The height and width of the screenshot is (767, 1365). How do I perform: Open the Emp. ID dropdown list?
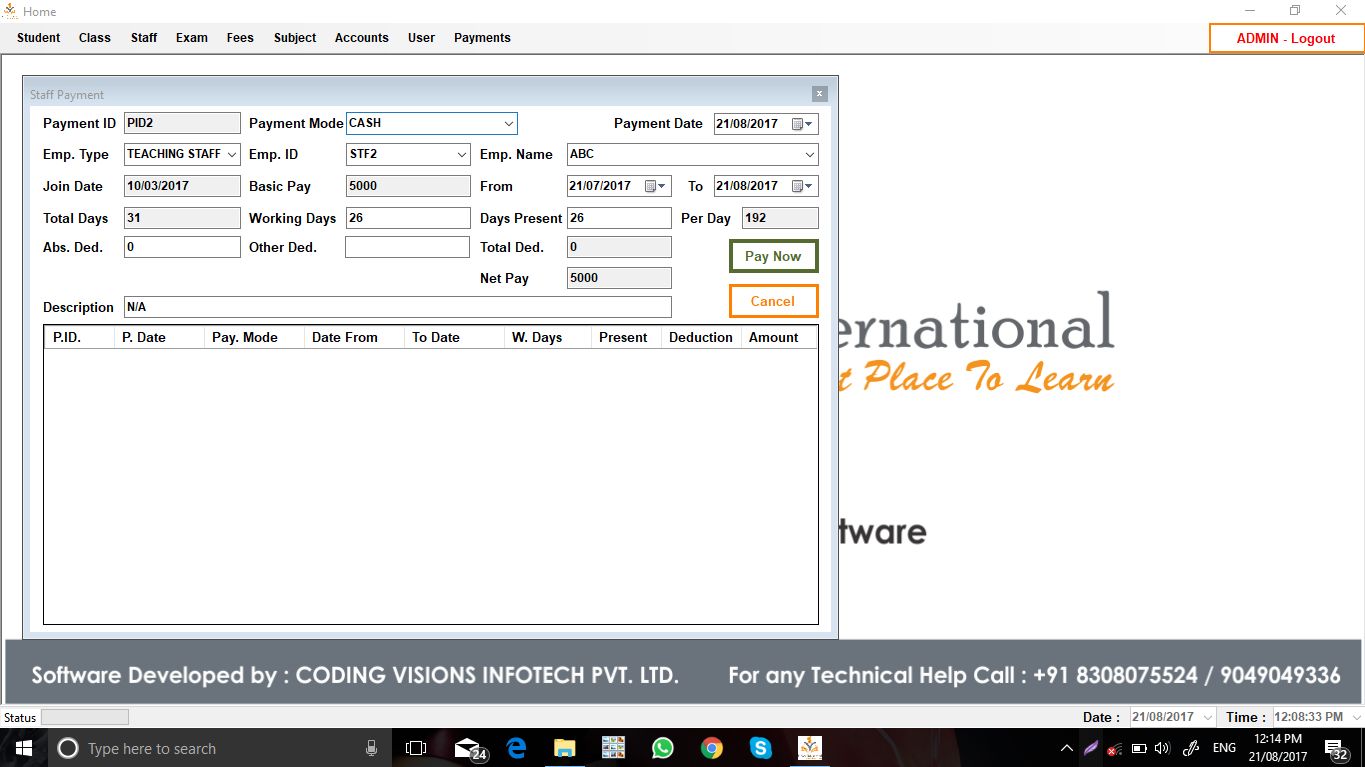(x=461, y=155)
